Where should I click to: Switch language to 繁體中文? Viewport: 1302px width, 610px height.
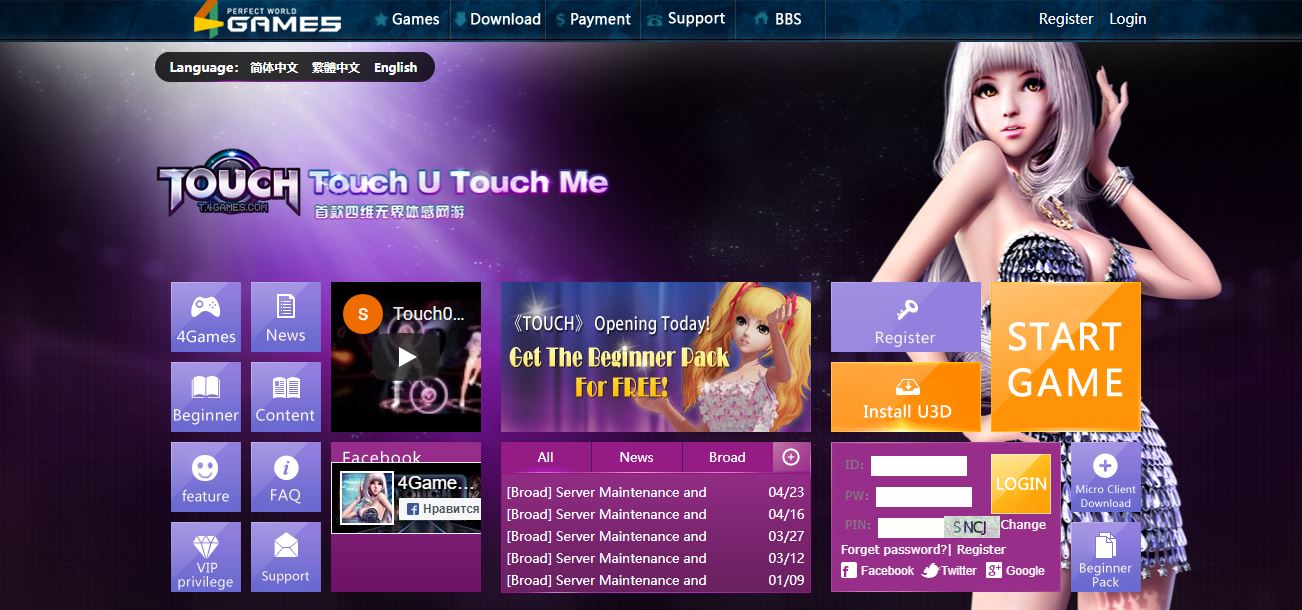tap(336, 68)
